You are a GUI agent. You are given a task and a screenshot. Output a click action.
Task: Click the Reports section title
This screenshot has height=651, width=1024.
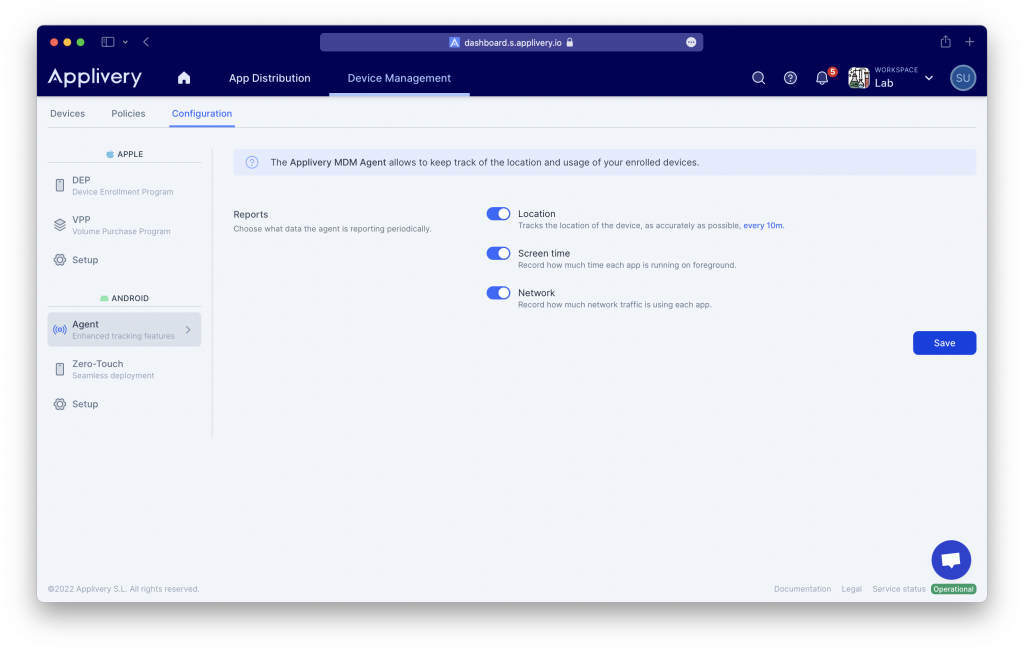pyautogui.click(x=251, y=214)
